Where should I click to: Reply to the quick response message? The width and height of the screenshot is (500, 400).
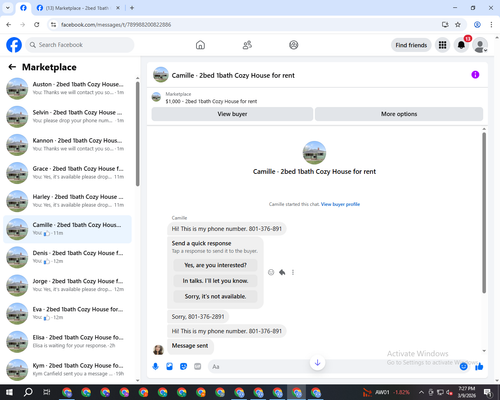pos(282,272)
